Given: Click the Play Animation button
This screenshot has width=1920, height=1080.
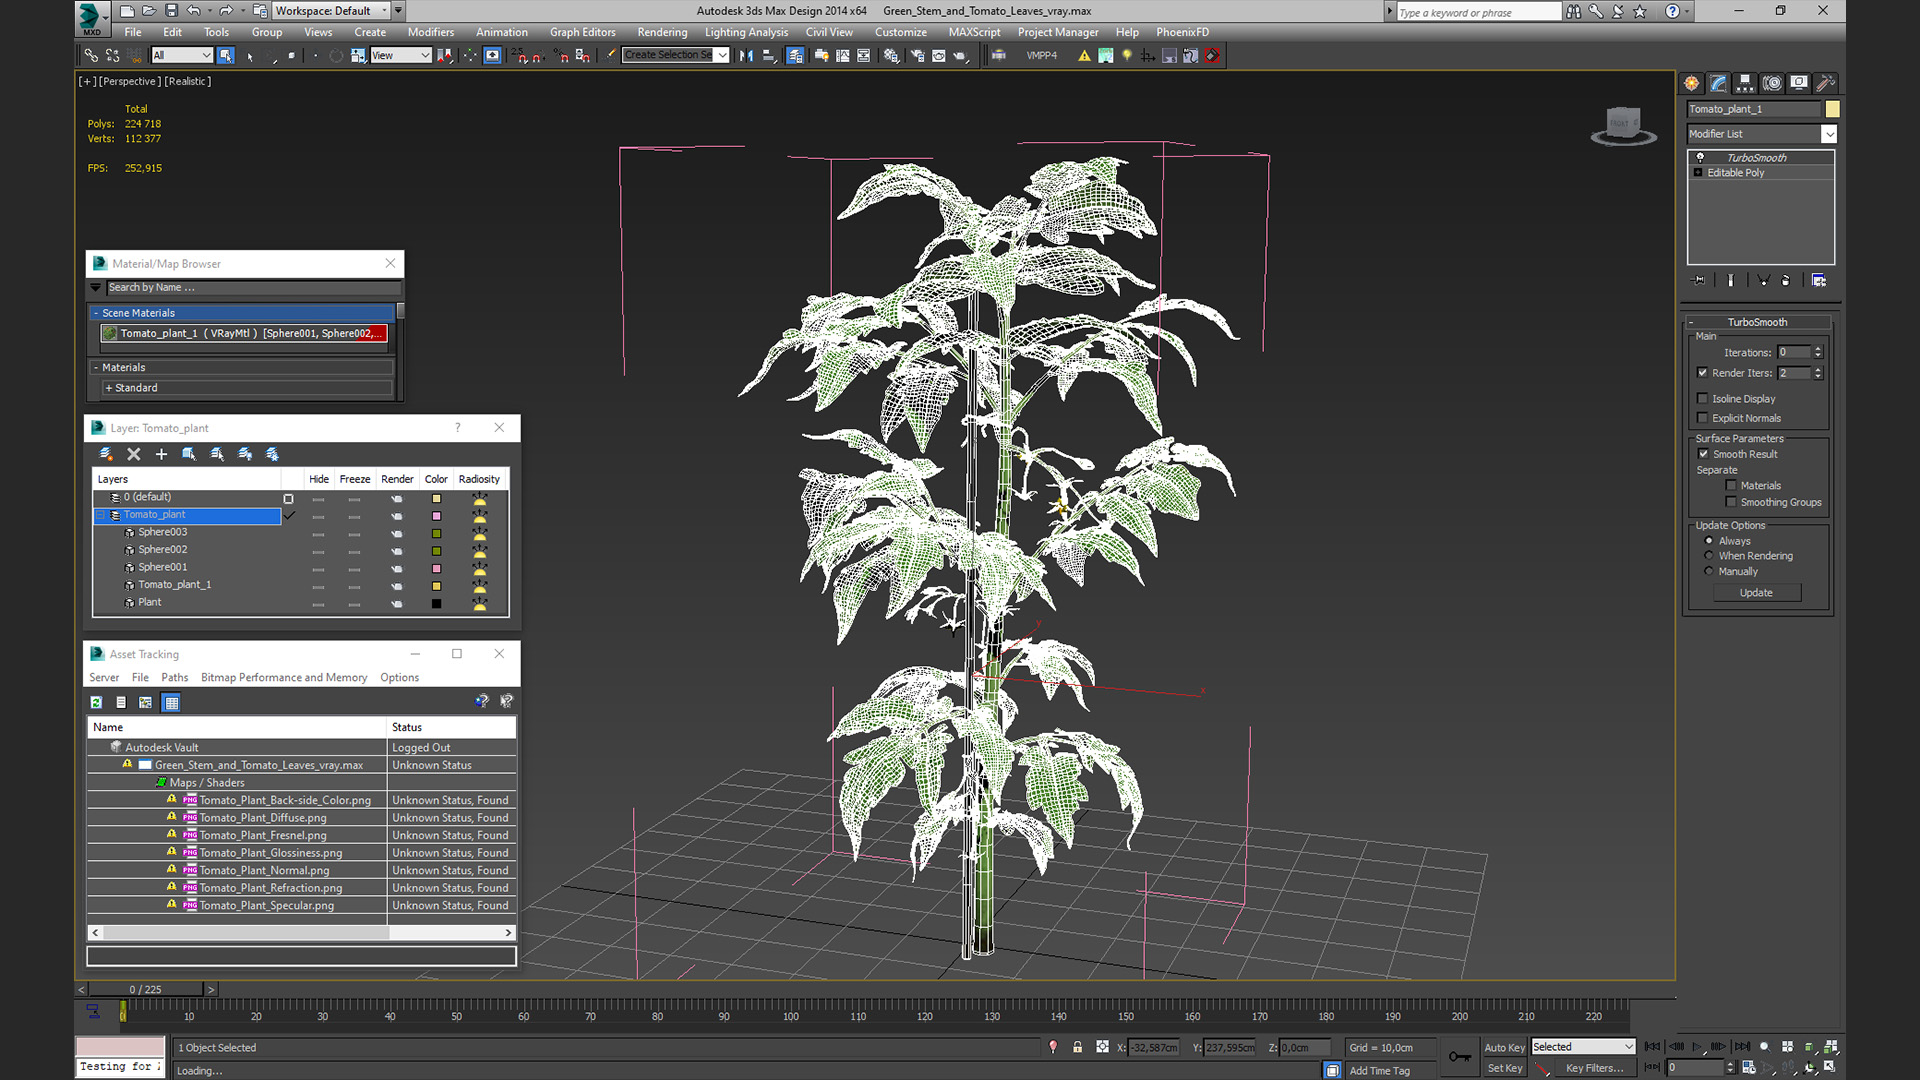Looking at the screenshot, I should (x=1697, y=1047).
